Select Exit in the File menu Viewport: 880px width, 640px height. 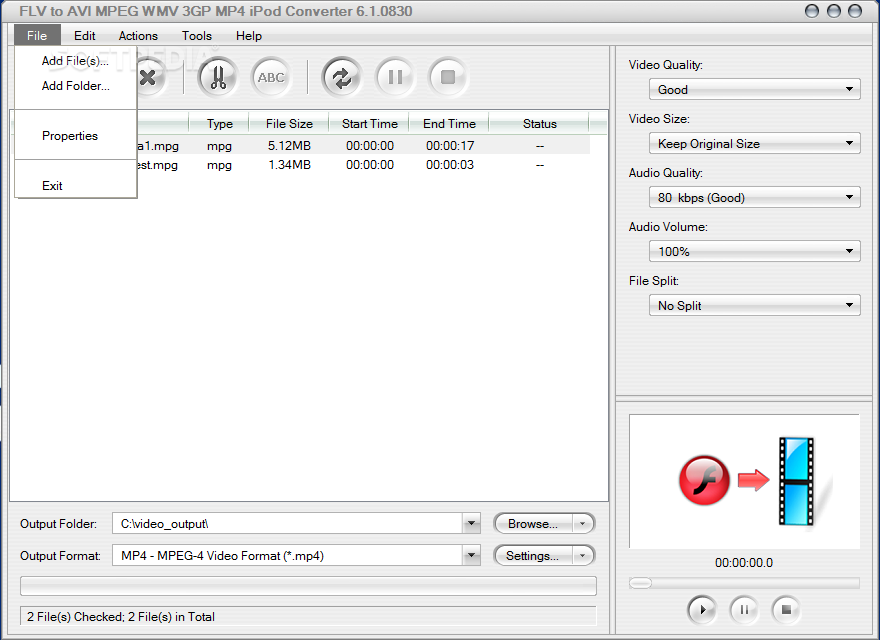75,185
